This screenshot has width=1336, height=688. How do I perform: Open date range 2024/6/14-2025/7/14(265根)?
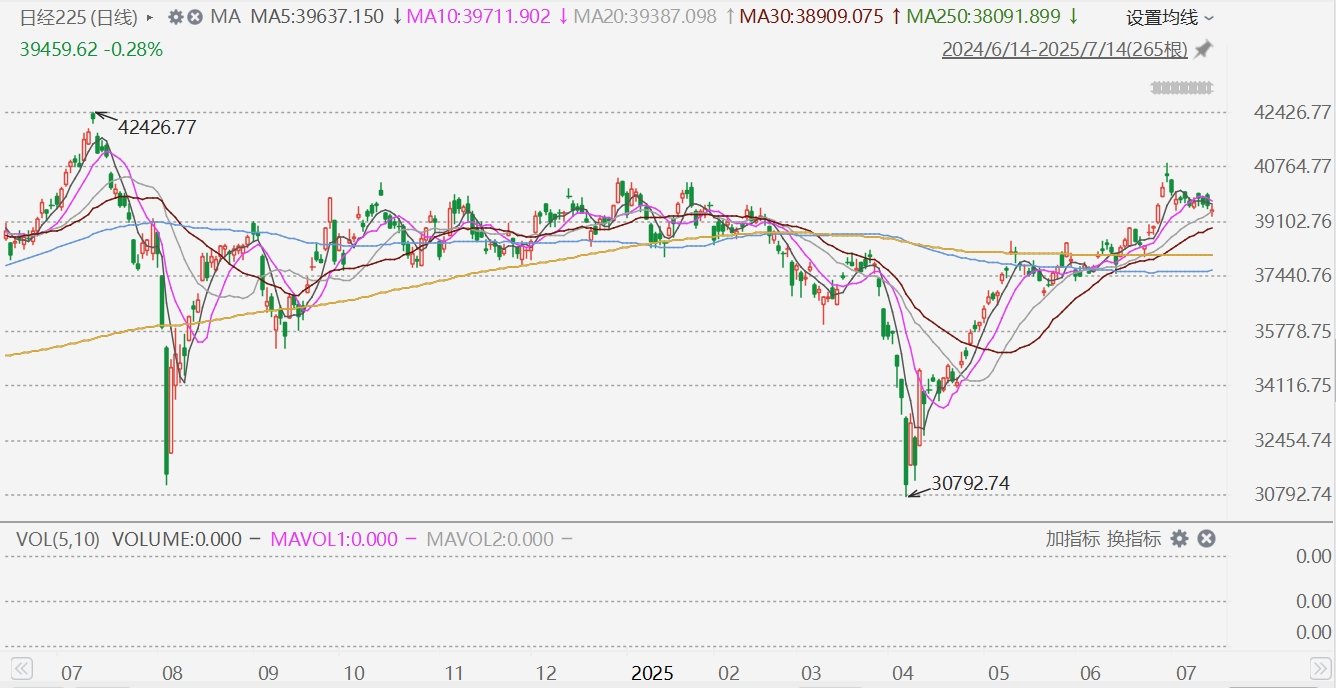pyautogui.click(x=1064, y=49)
